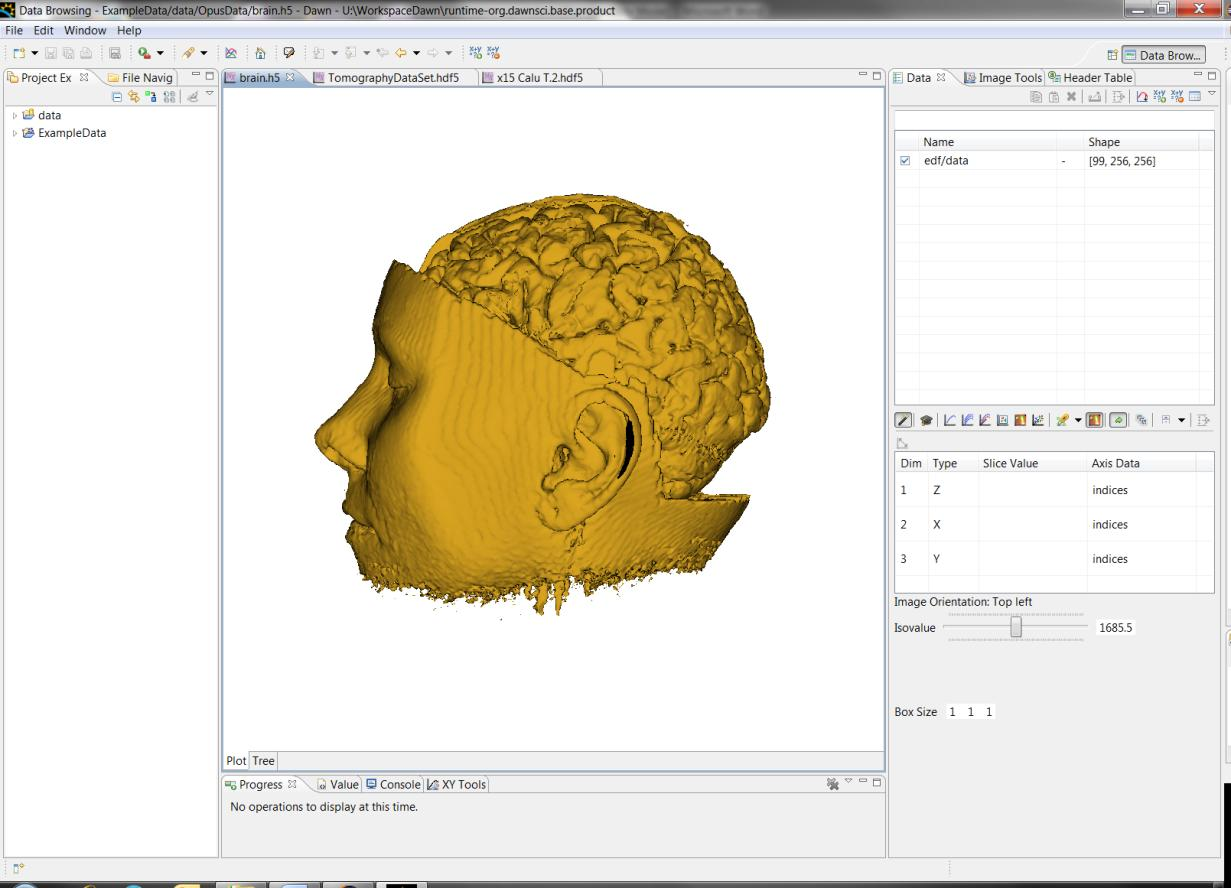Click remove-all icon in Progress panel
This screenshot has width=1231, height=888.
tap(832, 785)
